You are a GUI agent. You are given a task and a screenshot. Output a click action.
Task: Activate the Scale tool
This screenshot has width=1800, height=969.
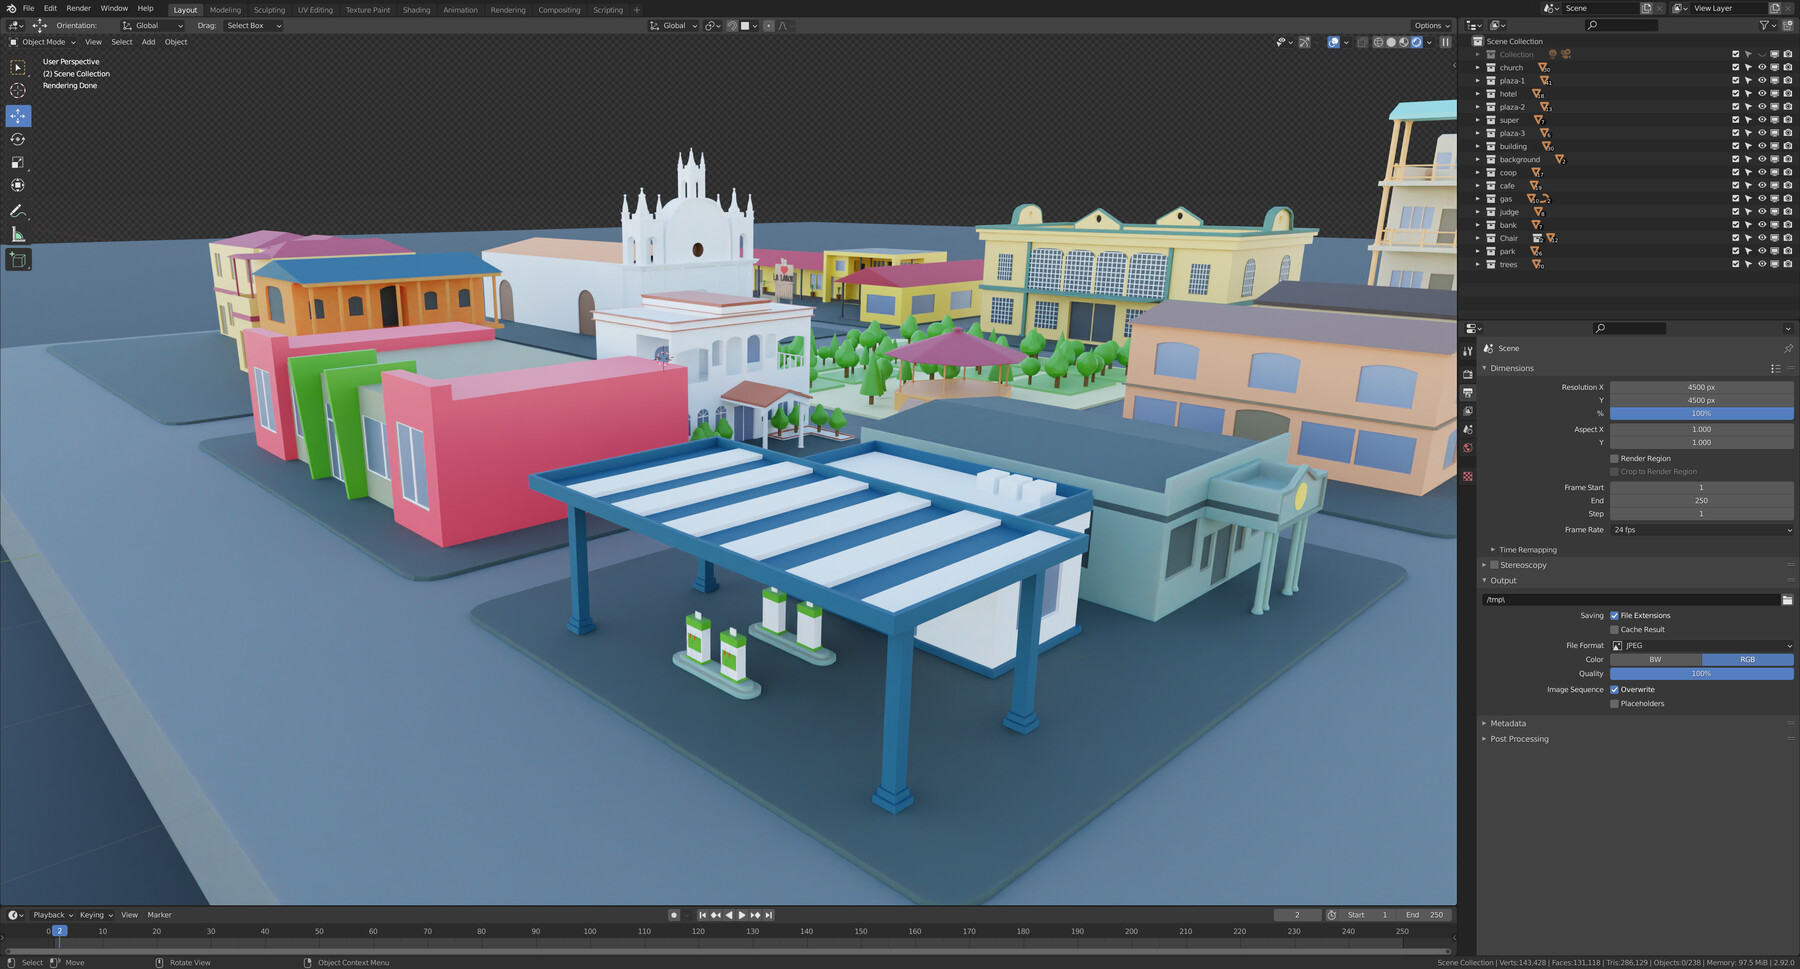point(18,161)
